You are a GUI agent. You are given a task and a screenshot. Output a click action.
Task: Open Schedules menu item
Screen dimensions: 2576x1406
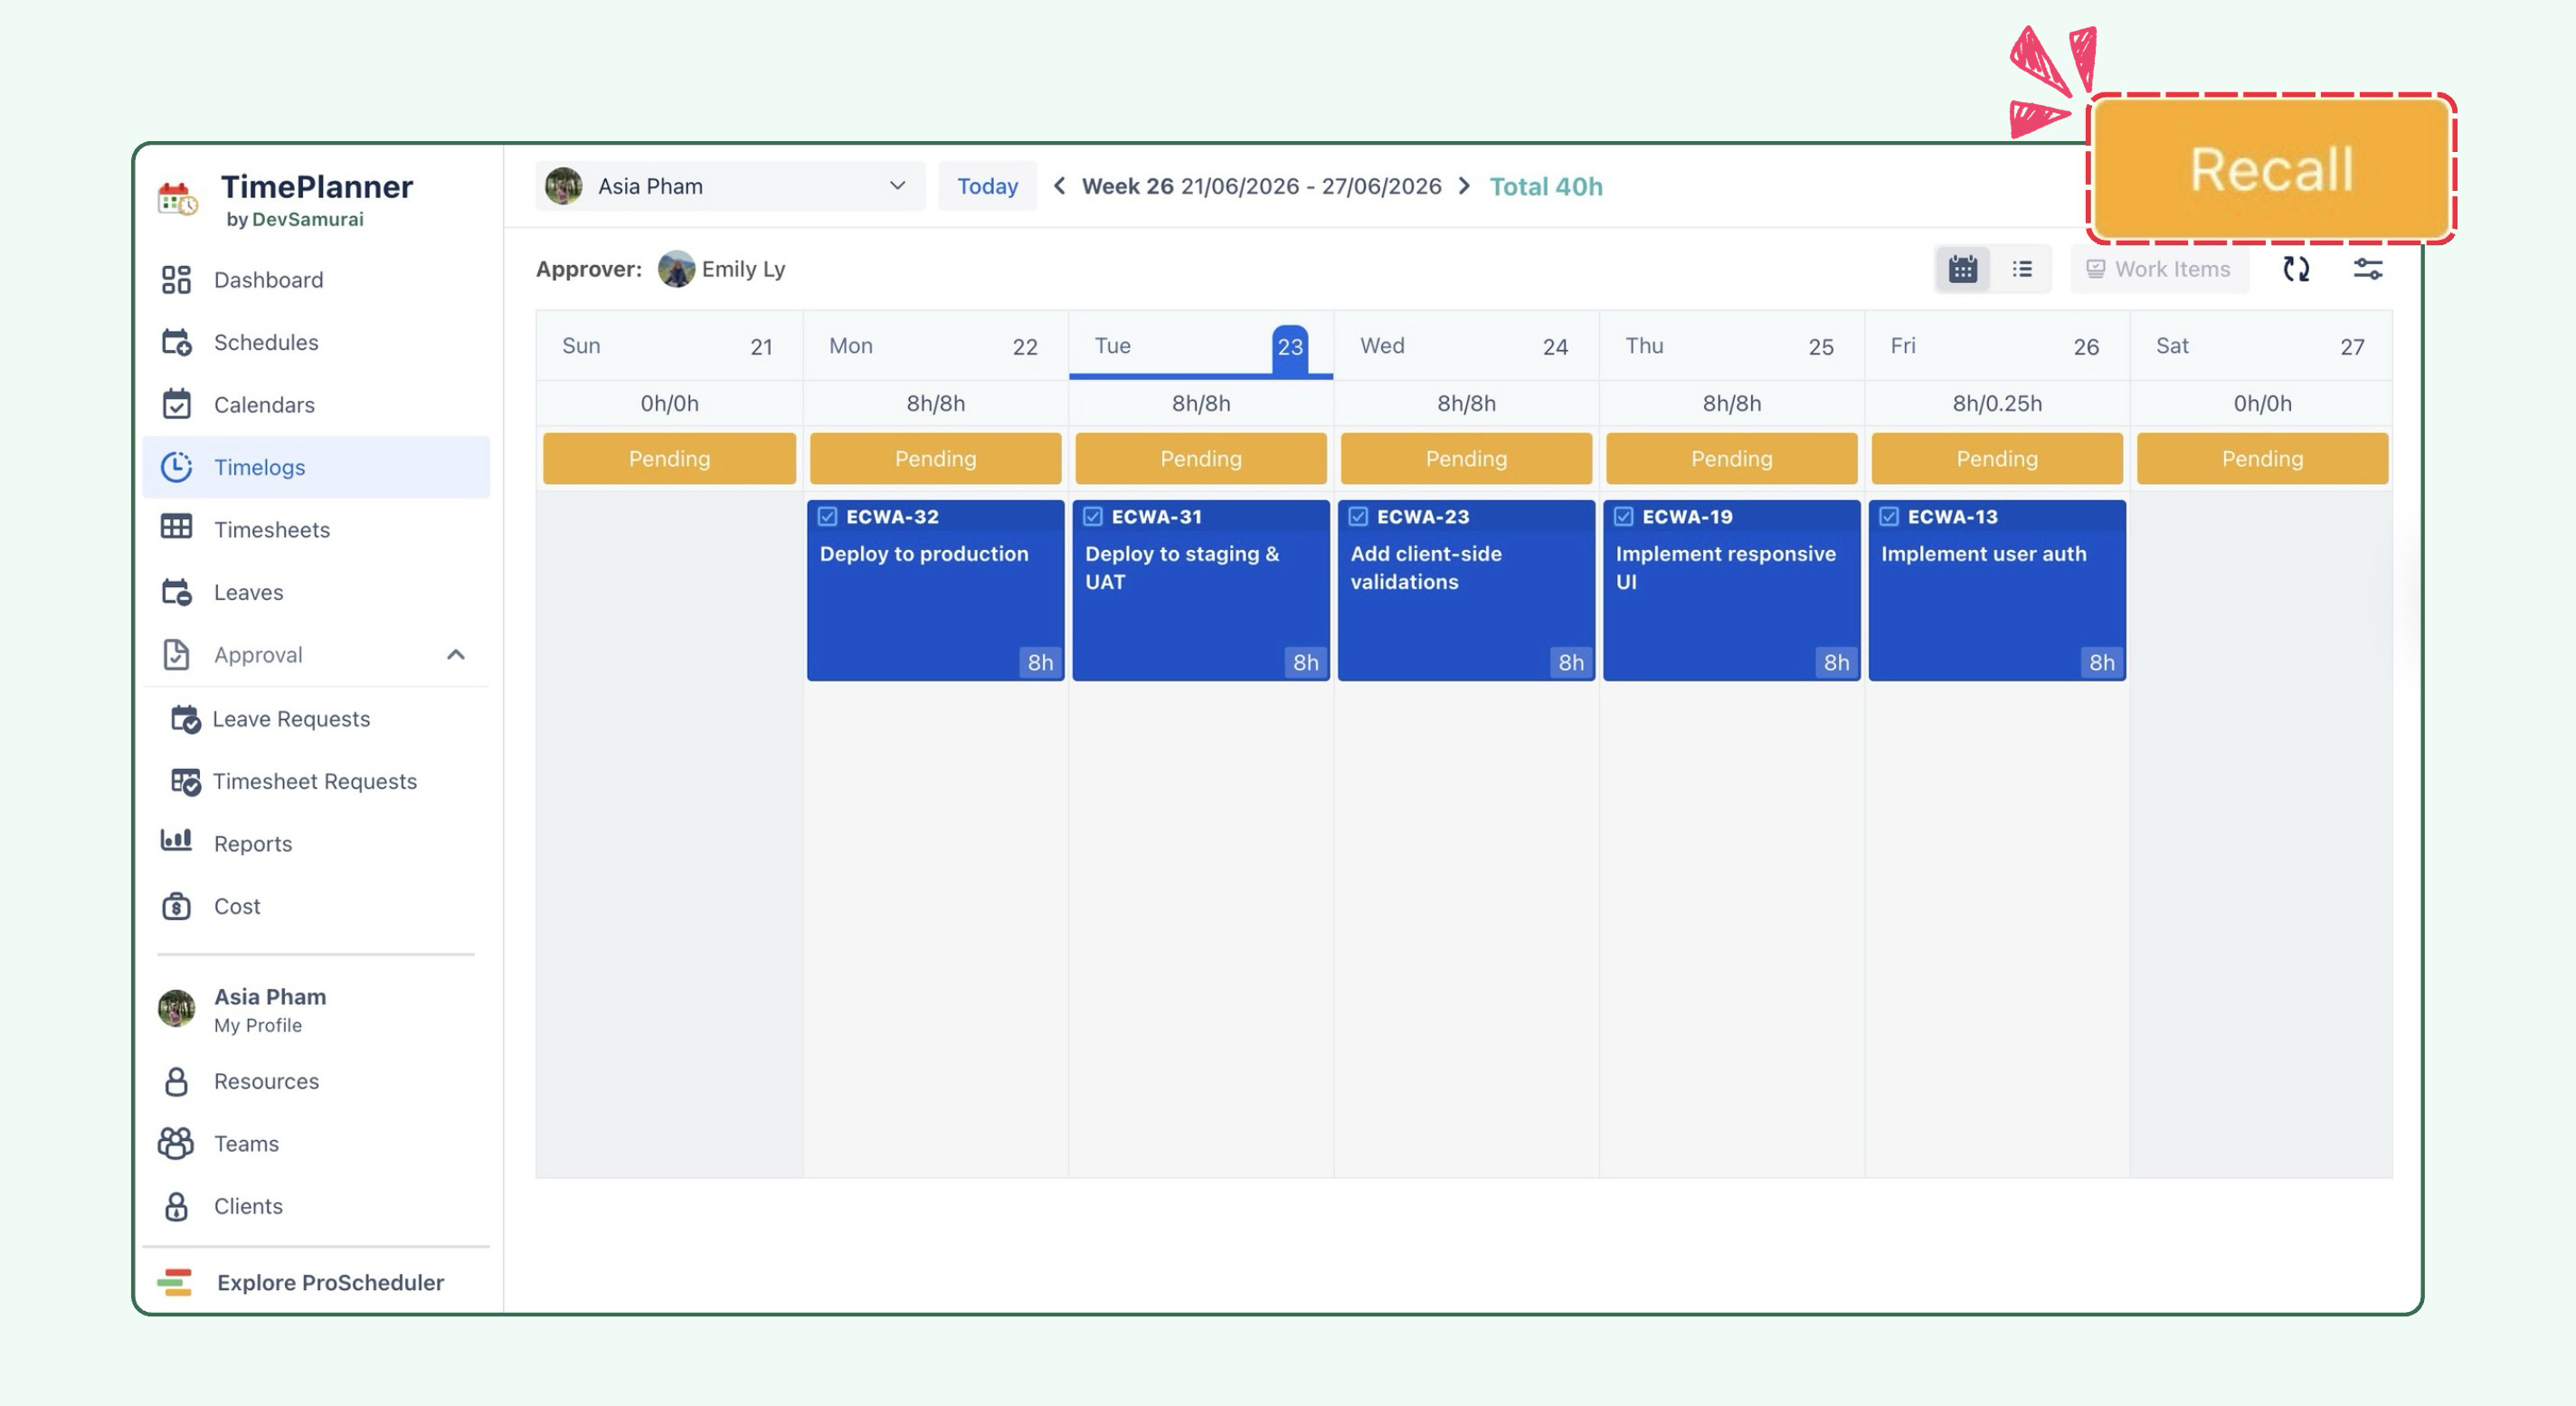316,342
